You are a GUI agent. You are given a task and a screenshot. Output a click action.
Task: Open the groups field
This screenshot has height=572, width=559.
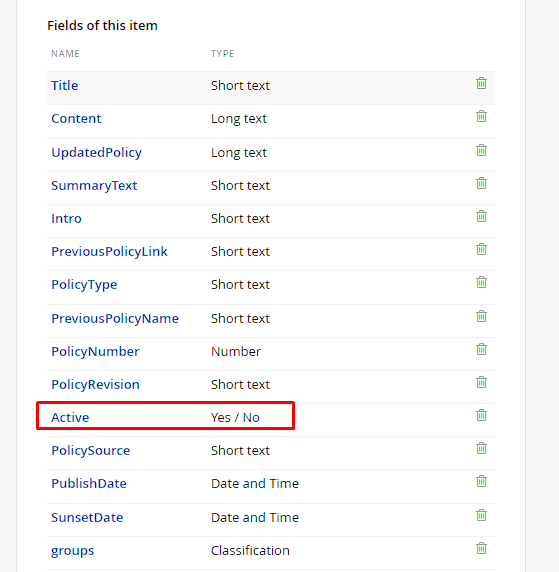pyautogui.click(x=72, y=551)
